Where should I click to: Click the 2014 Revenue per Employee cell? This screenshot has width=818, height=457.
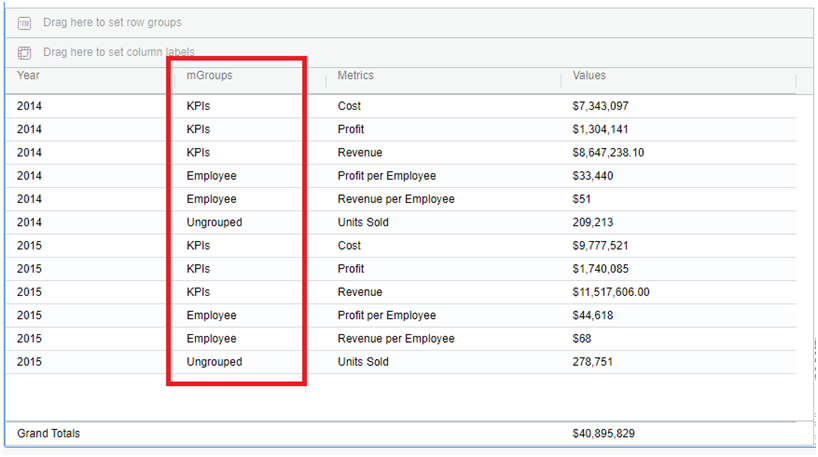[396, 199]
